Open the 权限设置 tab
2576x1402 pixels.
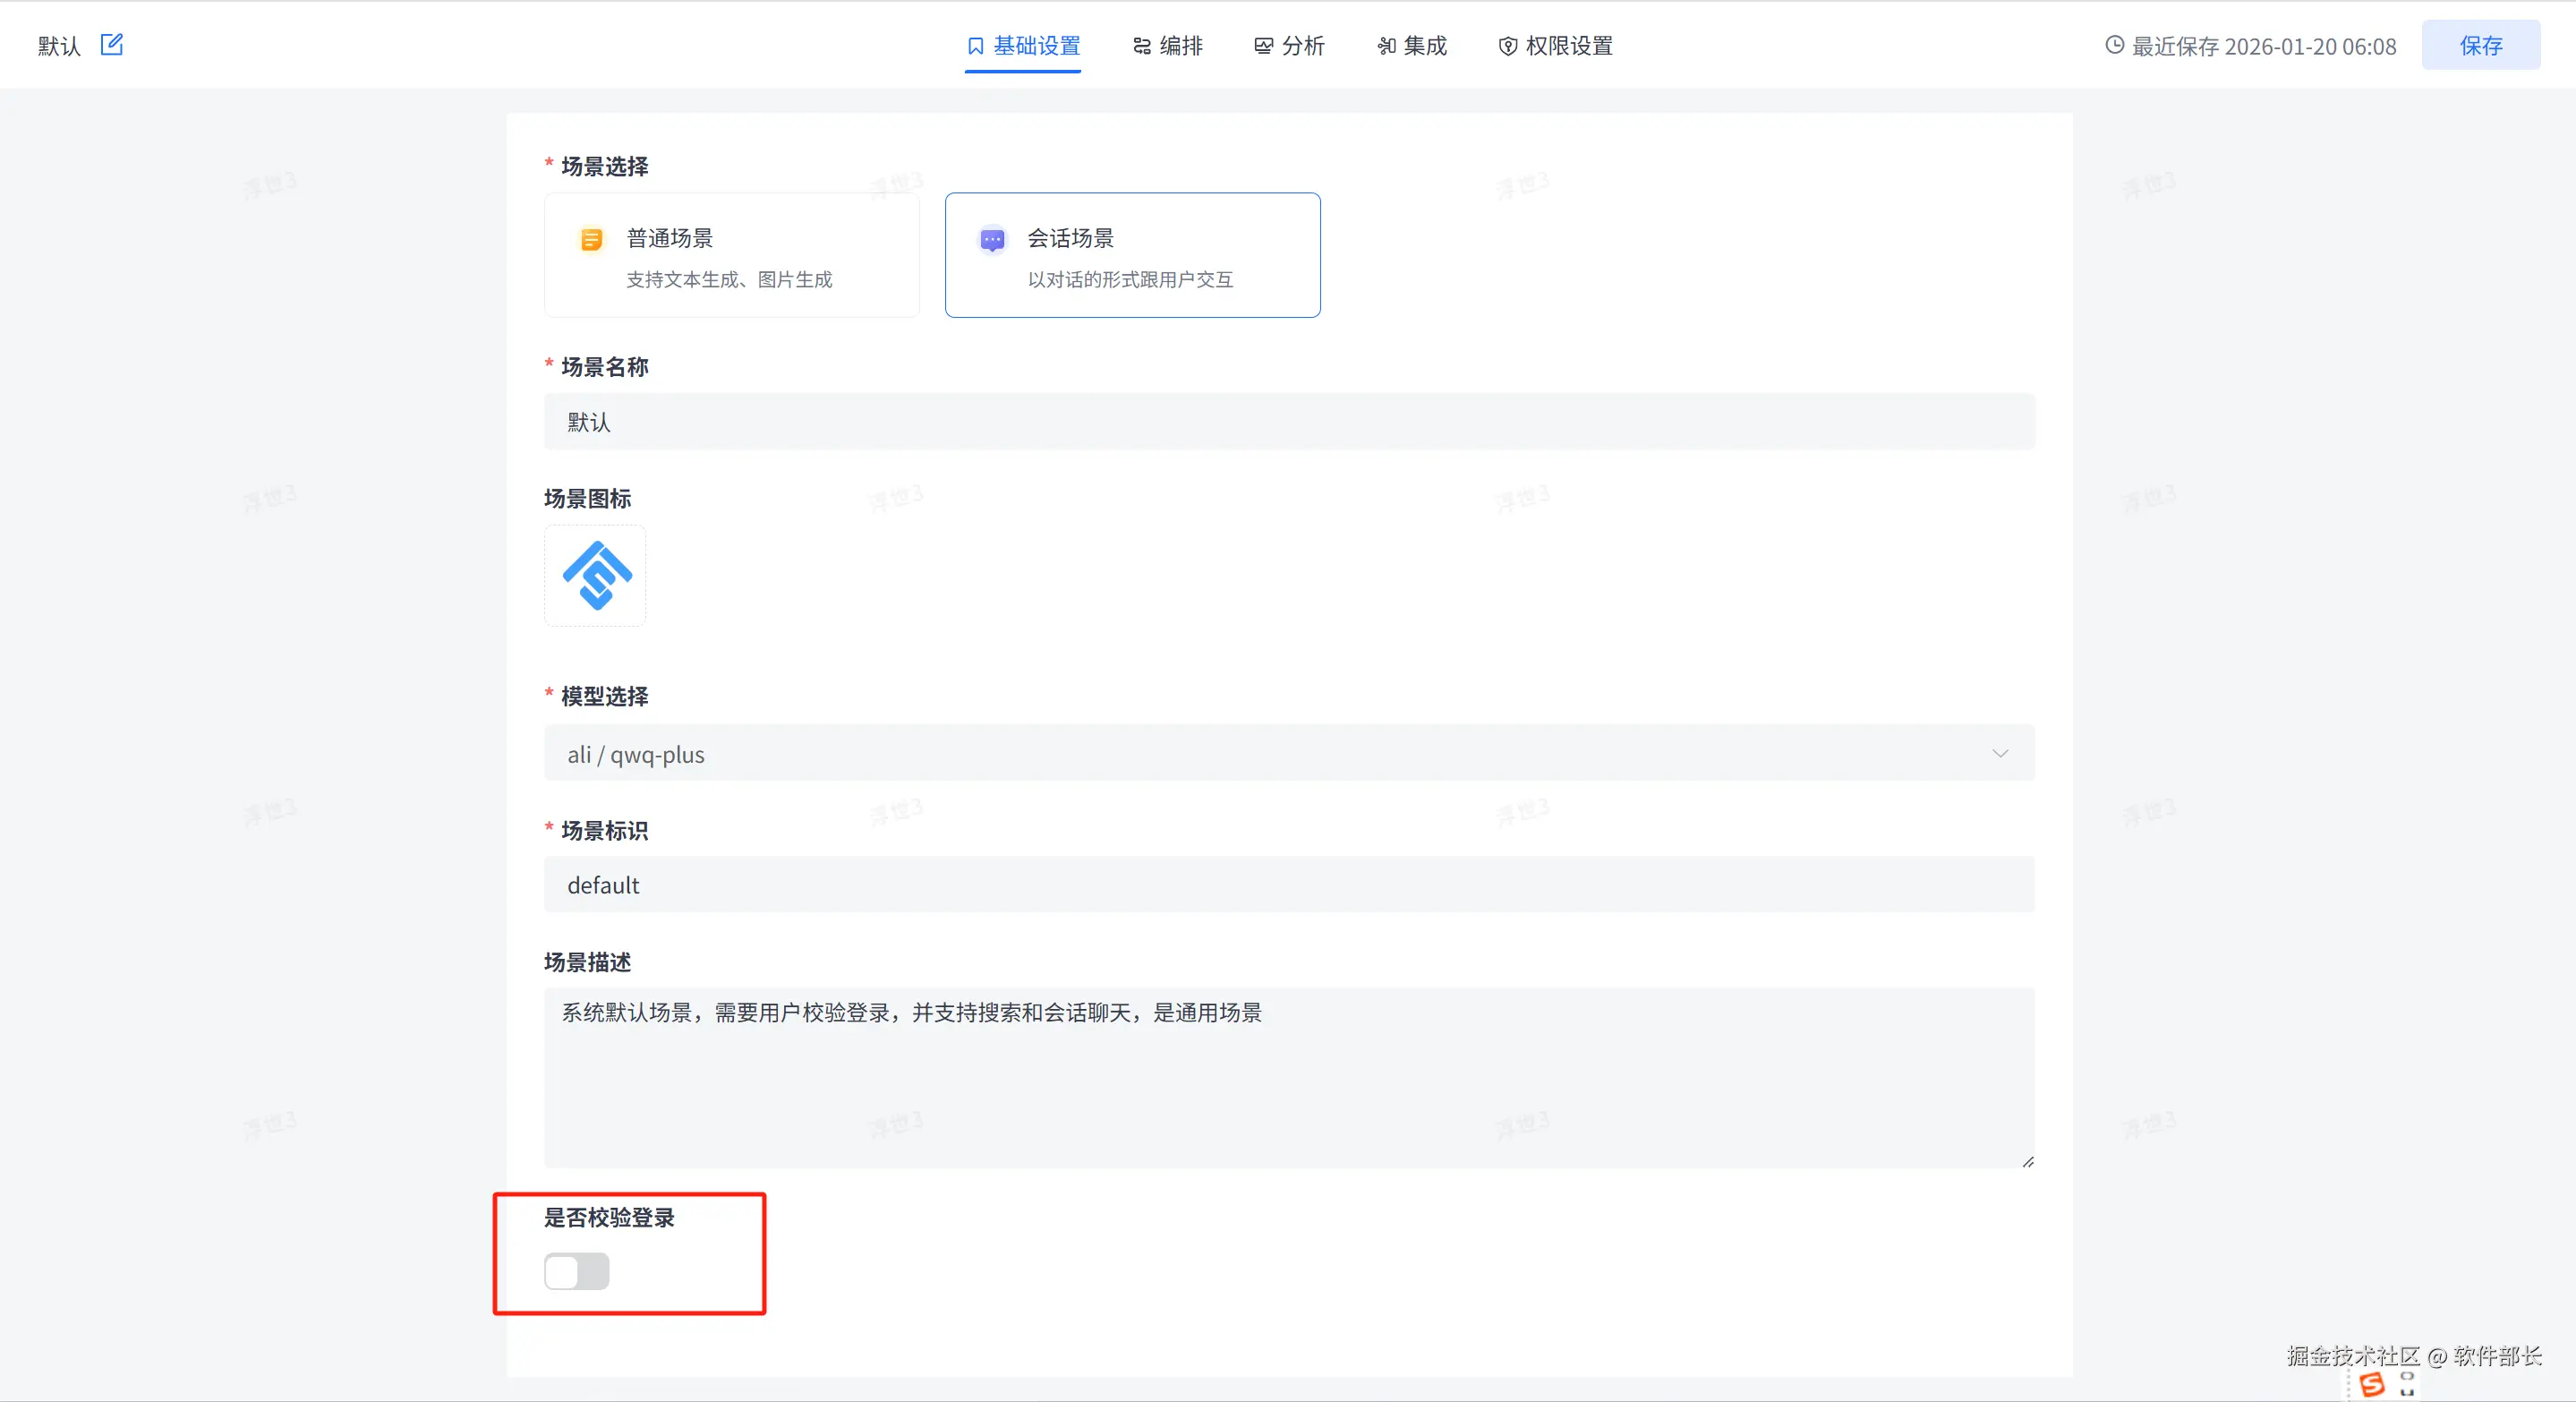[x=1556, y=46]
